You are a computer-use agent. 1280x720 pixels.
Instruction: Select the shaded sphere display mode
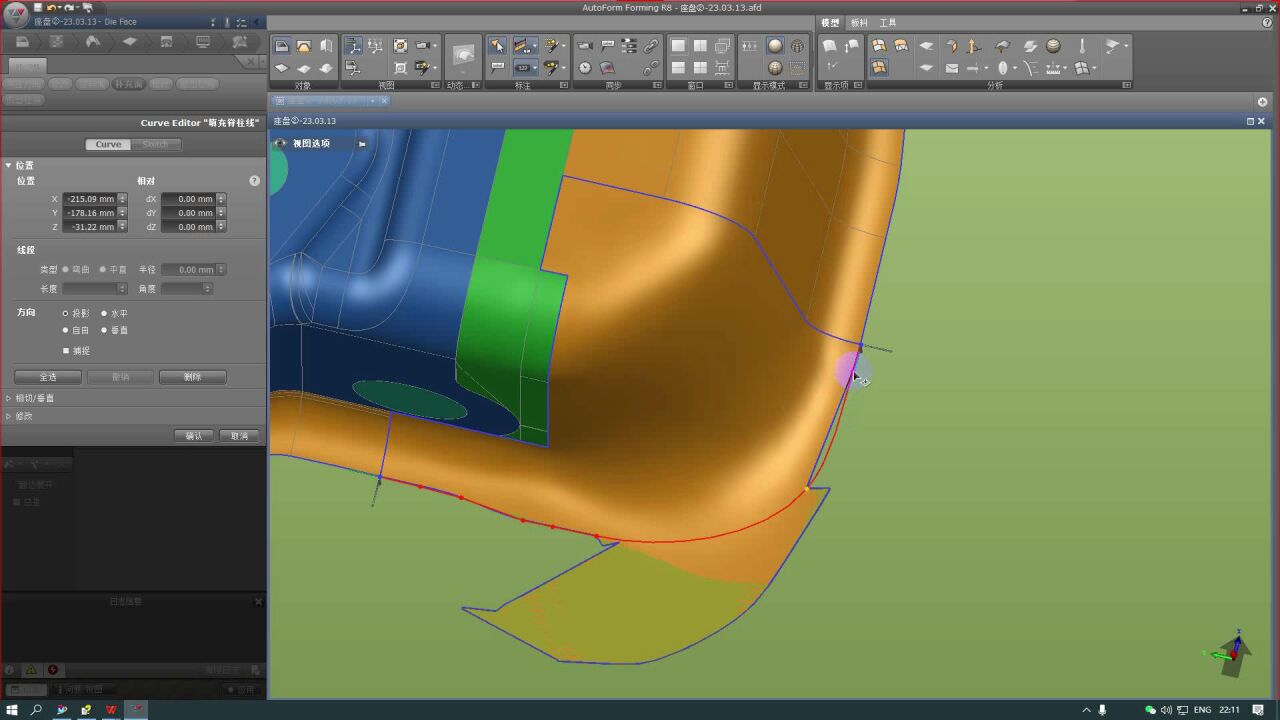coord(775,46)
